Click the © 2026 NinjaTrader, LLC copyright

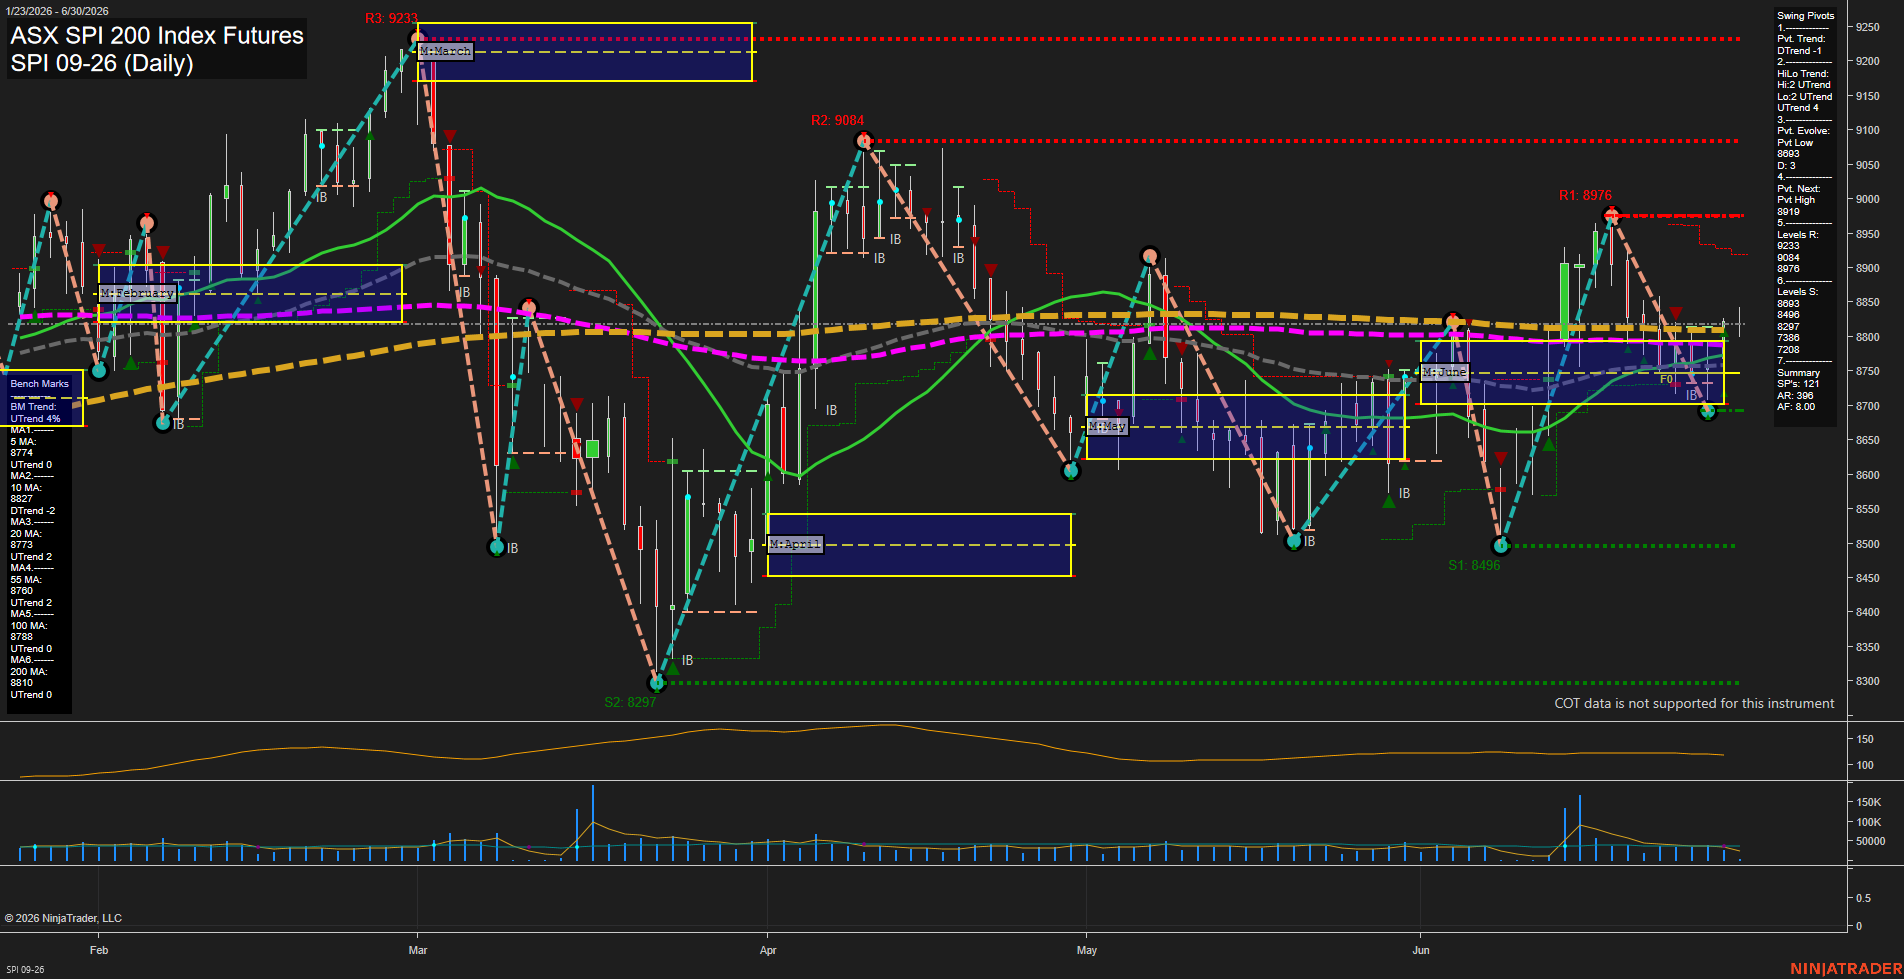63,918
